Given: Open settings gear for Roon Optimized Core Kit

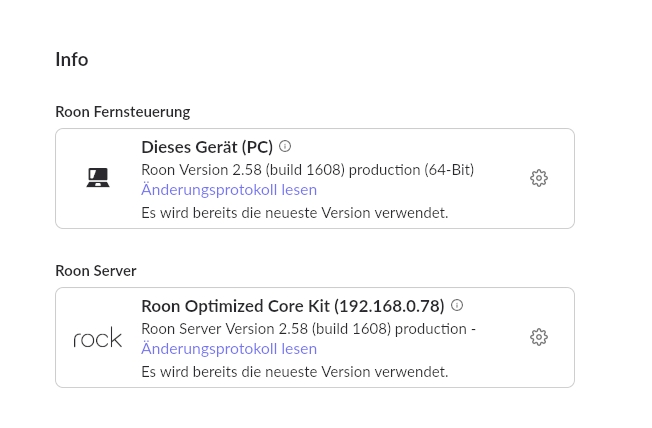Looking at the screenshot, I should point(539,337).
